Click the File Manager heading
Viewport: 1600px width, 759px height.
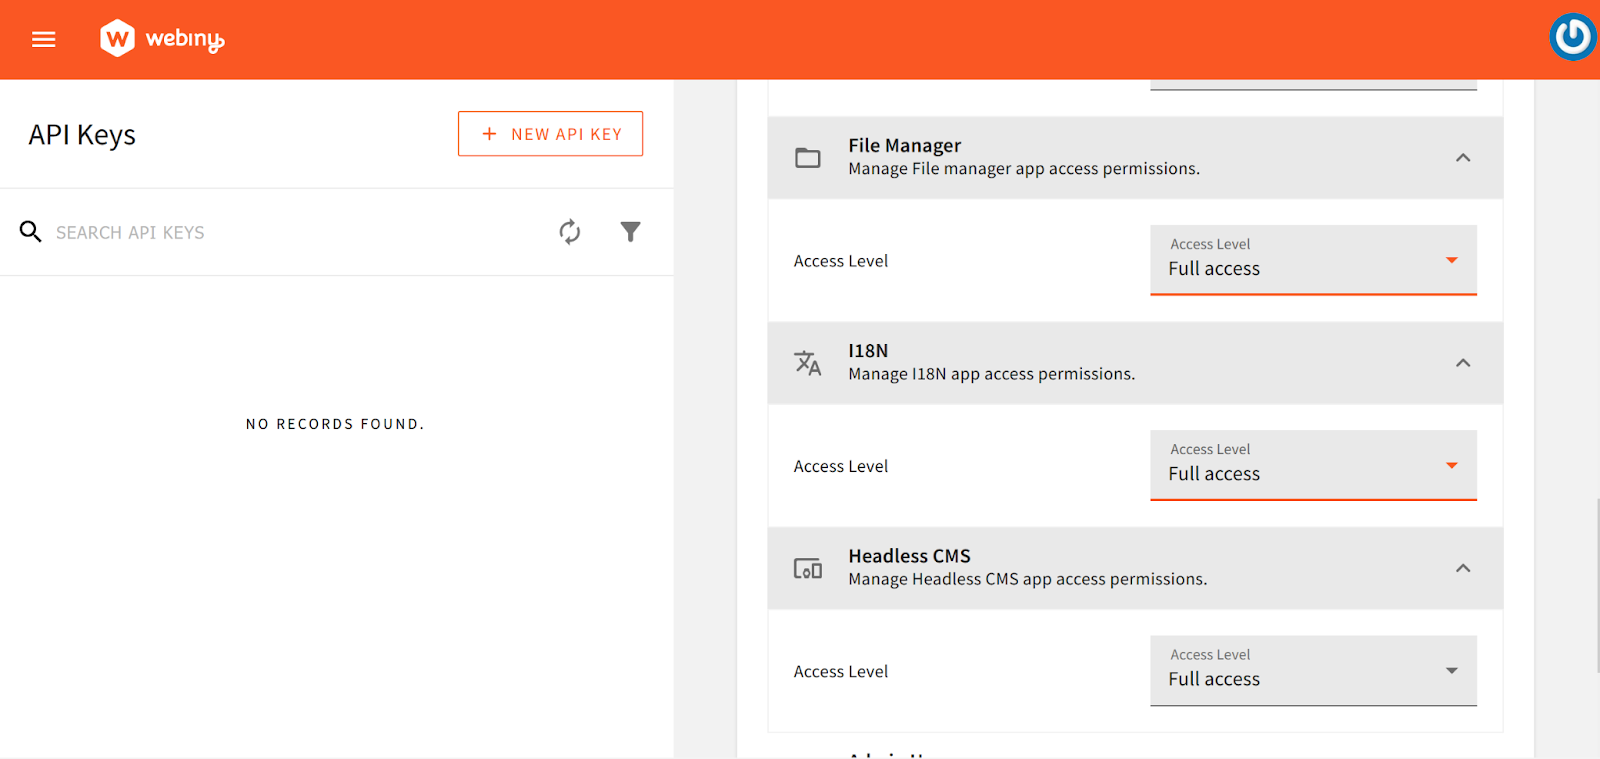pos(904,146)
